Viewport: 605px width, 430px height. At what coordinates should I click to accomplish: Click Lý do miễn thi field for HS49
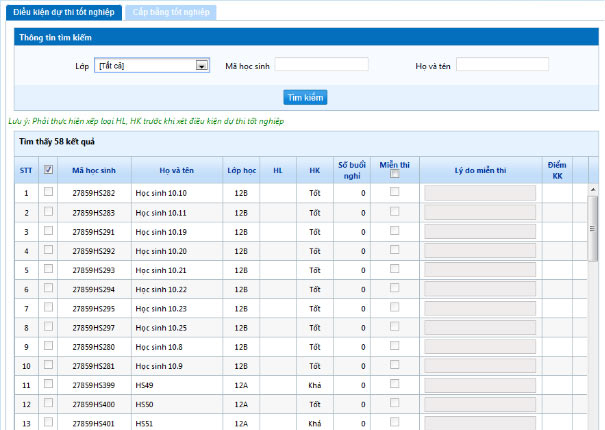click(480, 385)
